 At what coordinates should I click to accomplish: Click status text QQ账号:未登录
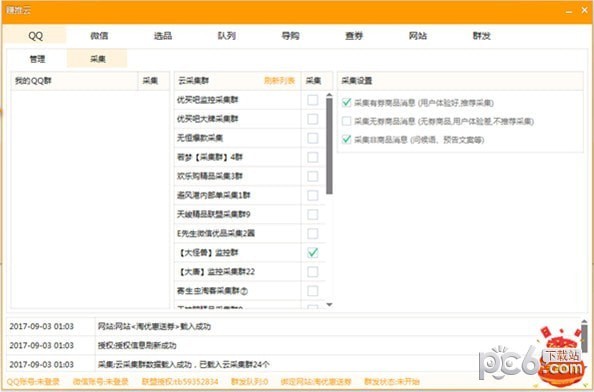coord(33,382)
